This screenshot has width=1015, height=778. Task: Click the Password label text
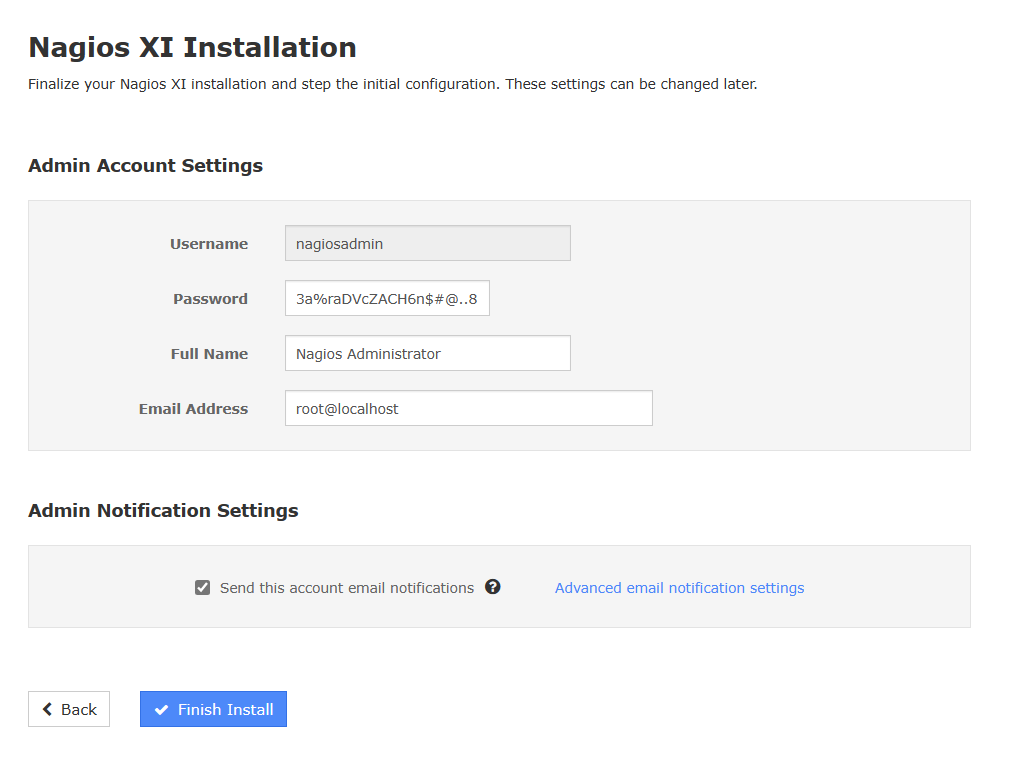210,299
